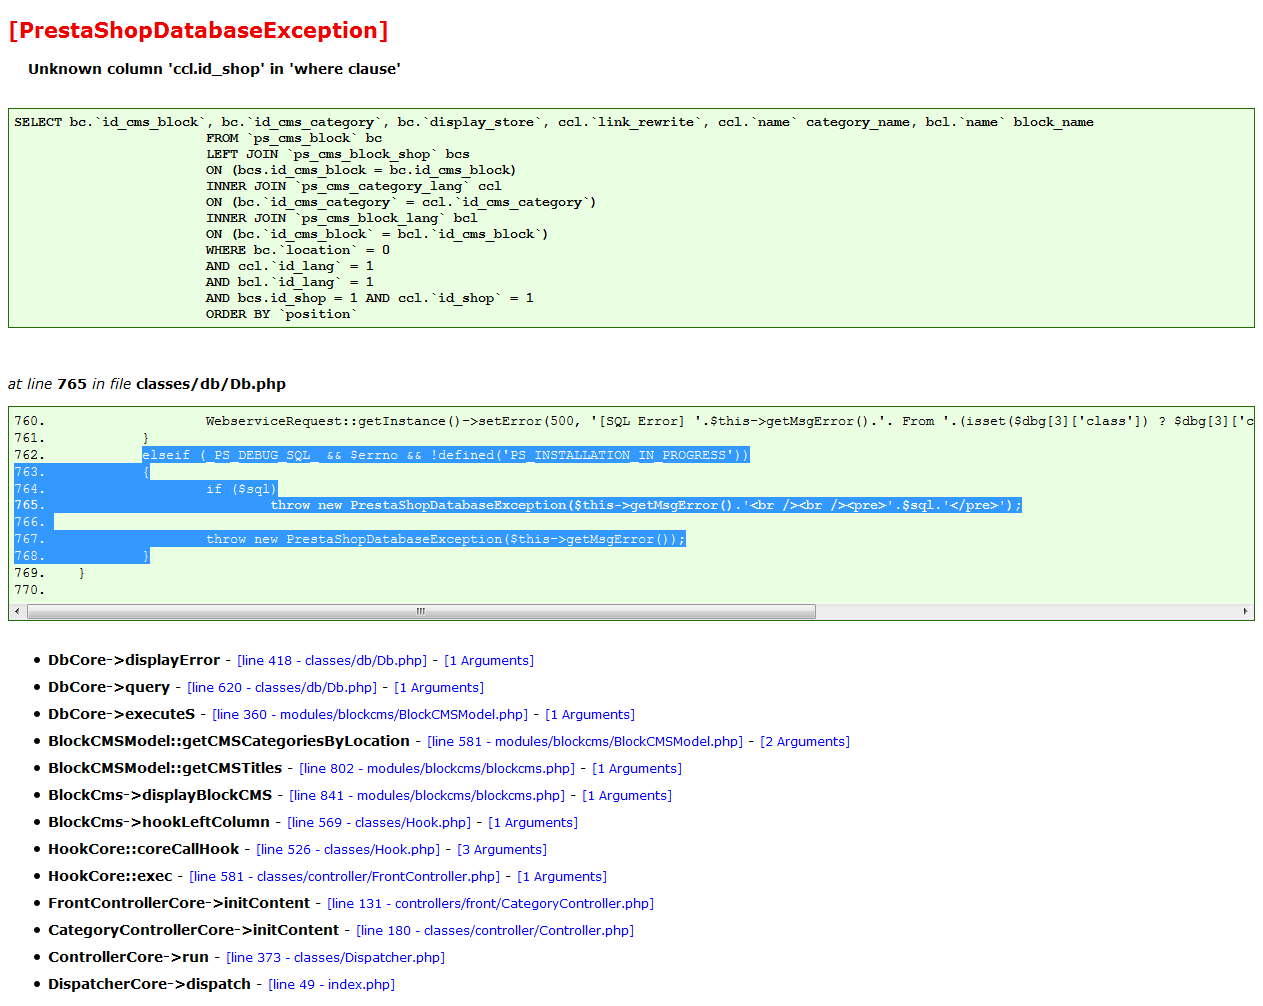Viewport: 1263px width, 1006px height.
Task: Click the scrollbar right arrow in code box
Action: click(1245, 611)
